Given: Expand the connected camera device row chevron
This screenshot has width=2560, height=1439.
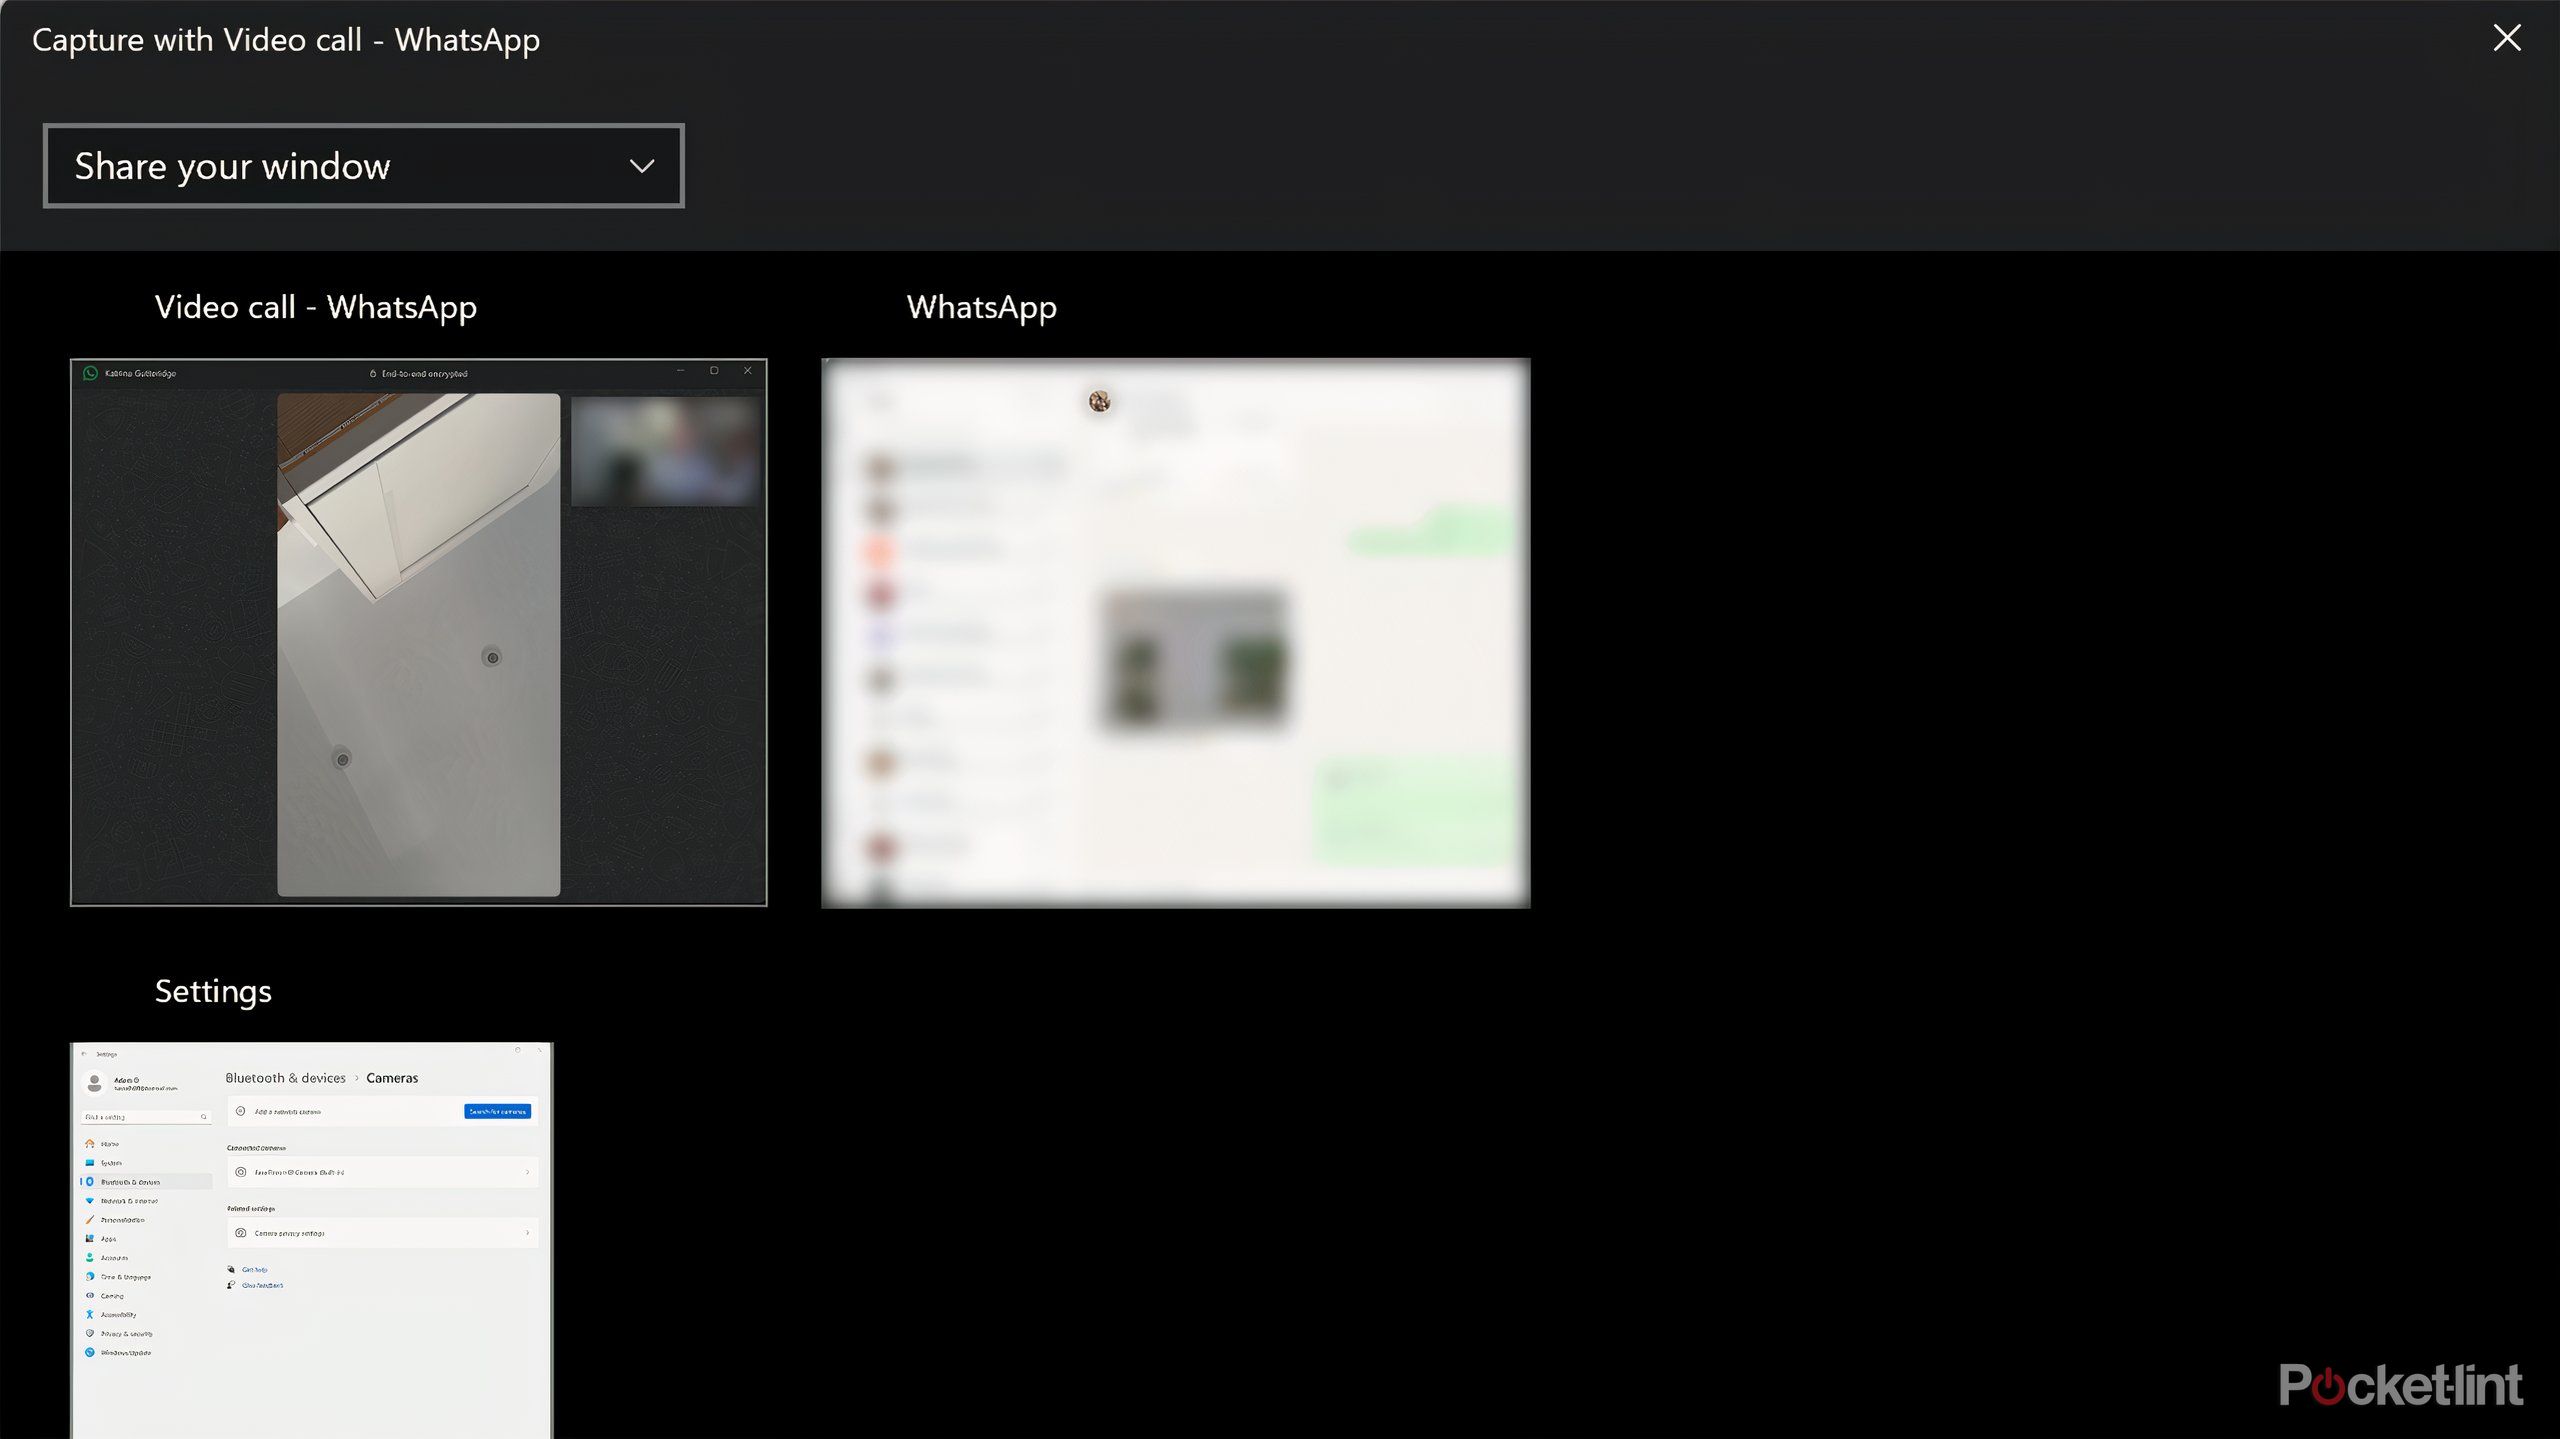Looking at the screenshot, I should tap(527, 1173).
